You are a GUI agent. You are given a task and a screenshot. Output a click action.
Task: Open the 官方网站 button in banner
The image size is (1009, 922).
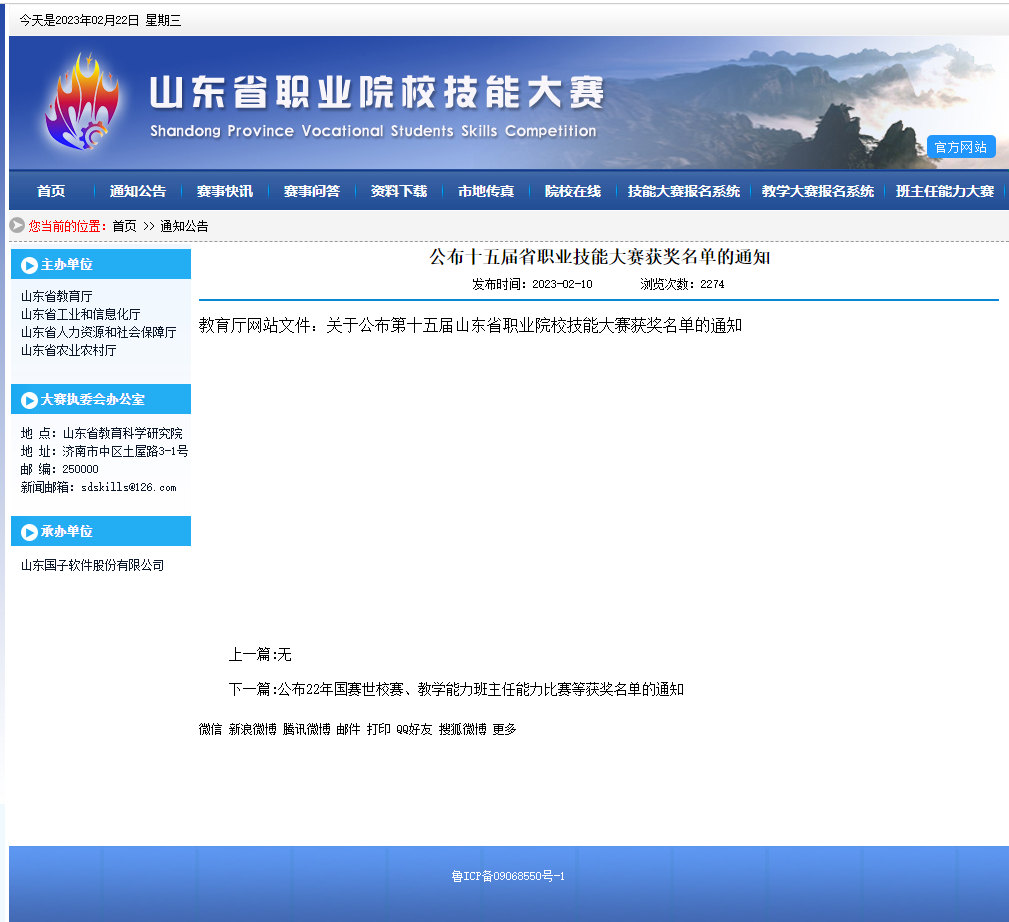pyautogui.click(x=960, y=147)
